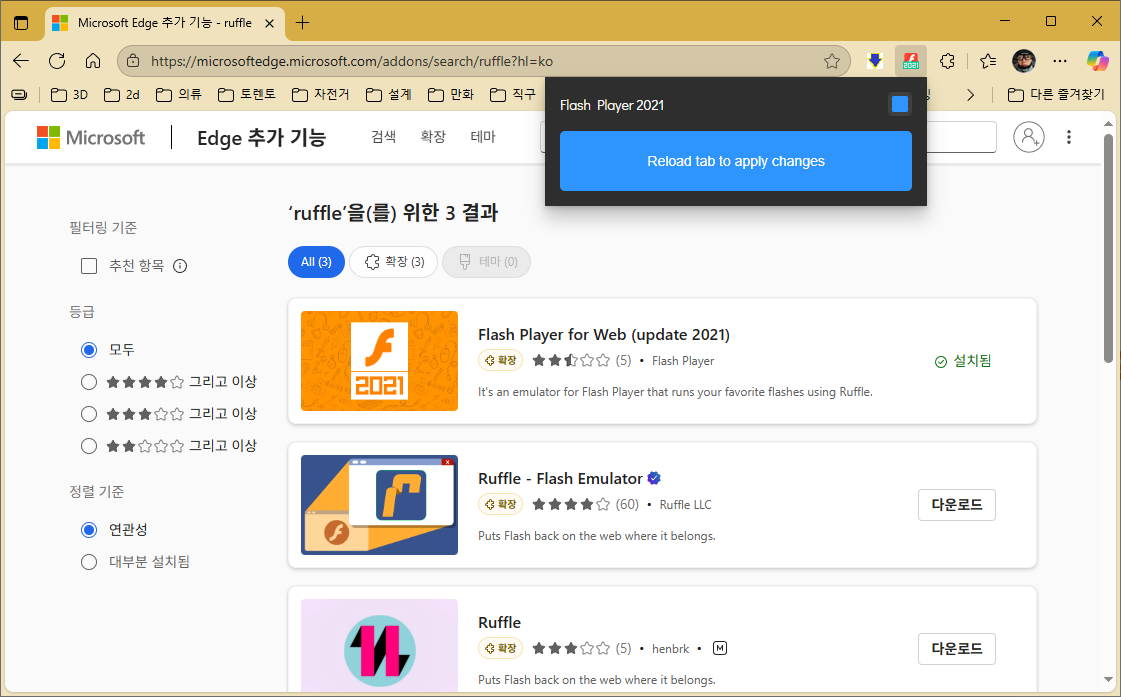Toggle Flash Player 2021 enable checkbox
The height and width of the screenshot is (697, 1121).
900,104
